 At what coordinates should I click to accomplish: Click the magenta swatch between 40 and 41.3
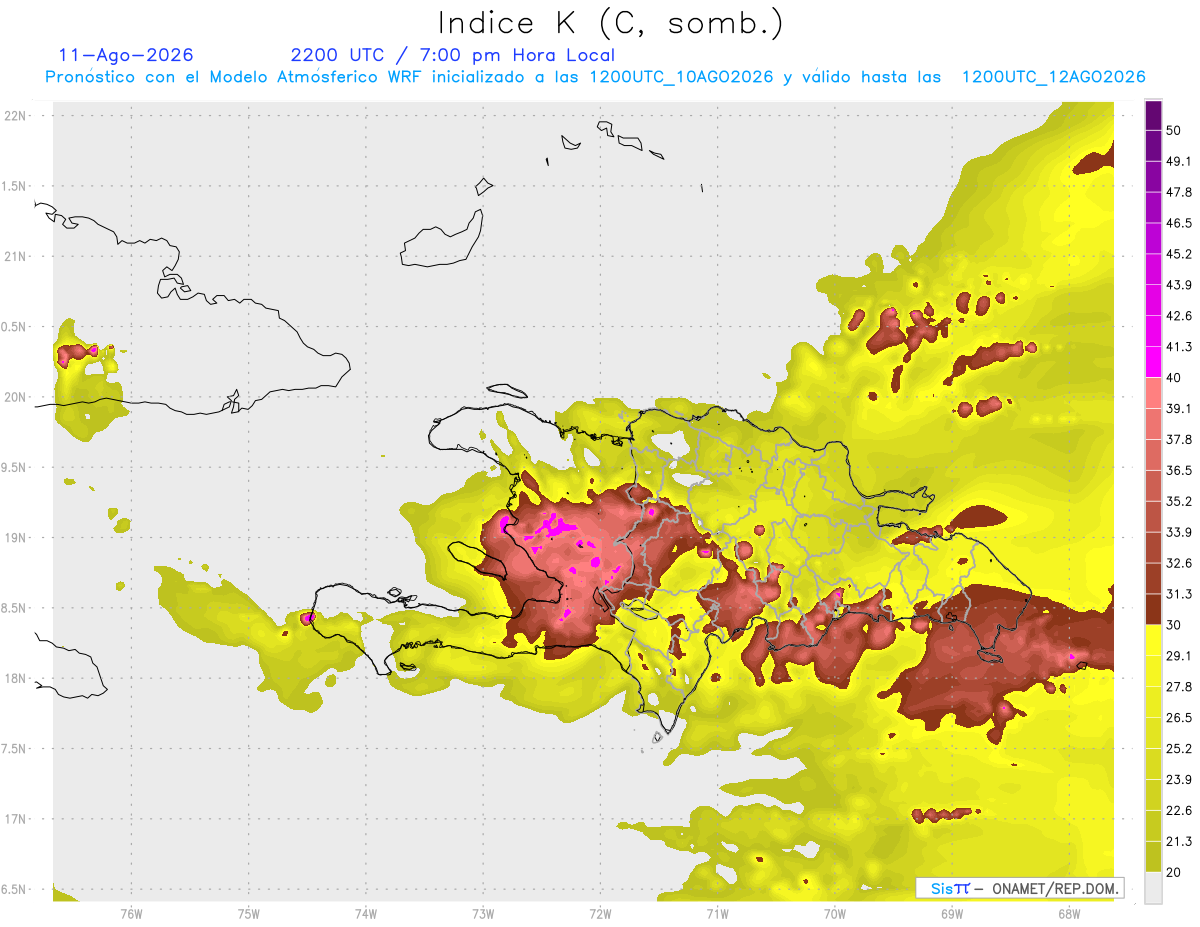(x=1153, y=362)
